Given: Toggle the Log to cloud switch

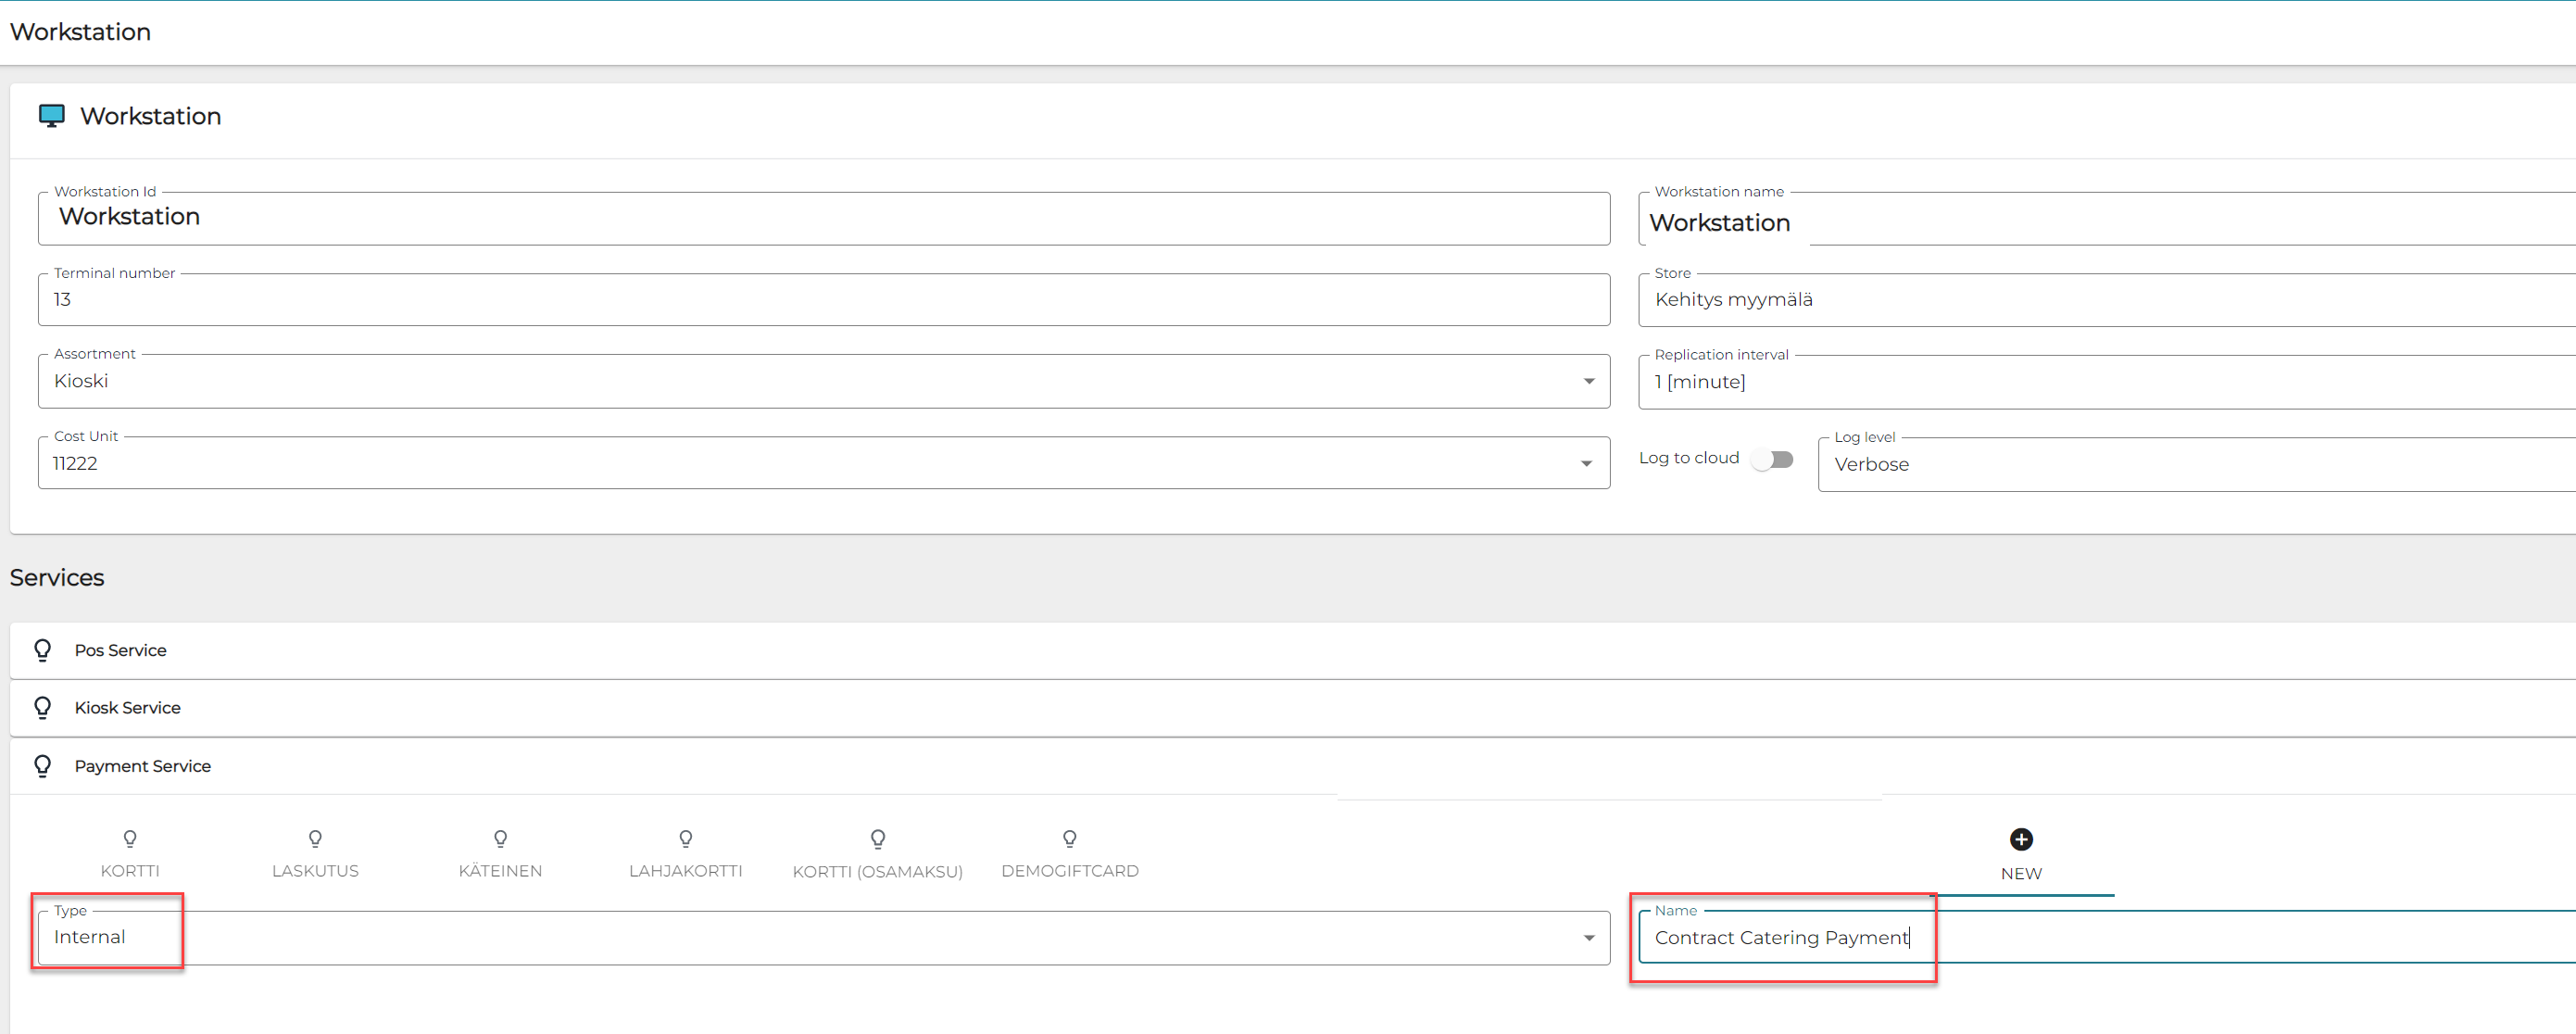Looking at the screenshot, I should point(1773,459).
